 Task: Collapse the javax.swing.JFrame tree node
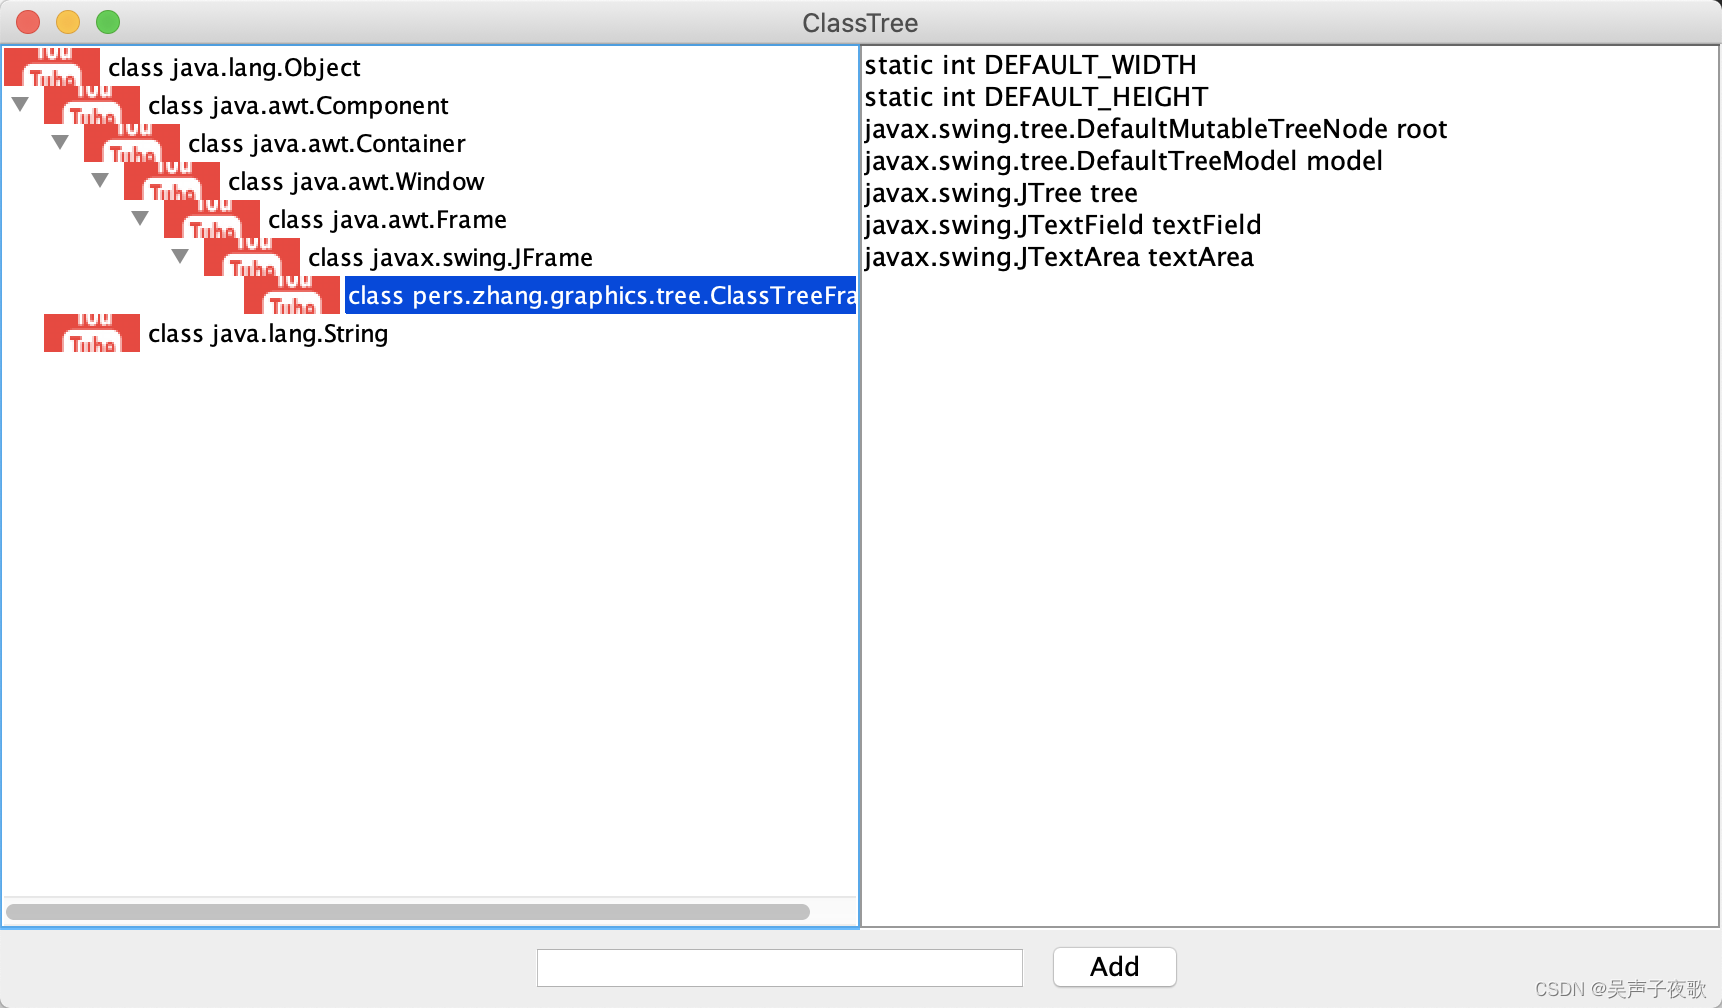coord(180,256)
